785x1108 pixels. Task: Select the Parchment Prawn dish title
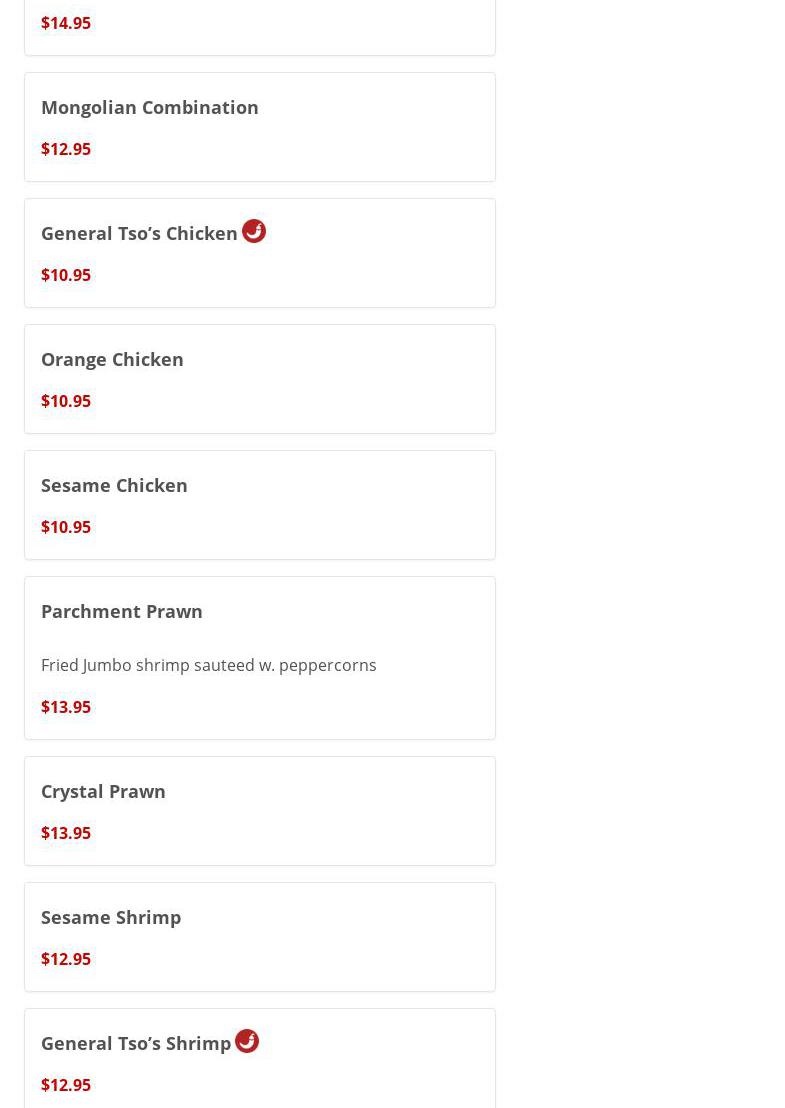[x=122, y=611]
